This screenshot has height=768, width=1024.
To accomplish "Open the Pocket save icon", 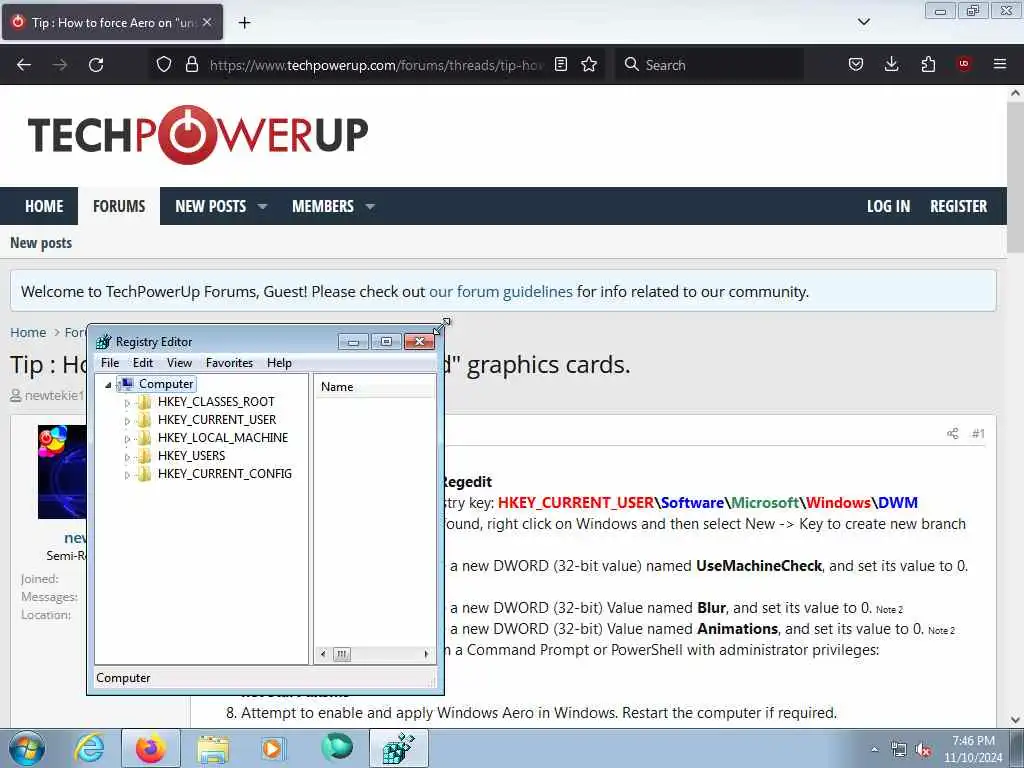I will coord(856,64).
